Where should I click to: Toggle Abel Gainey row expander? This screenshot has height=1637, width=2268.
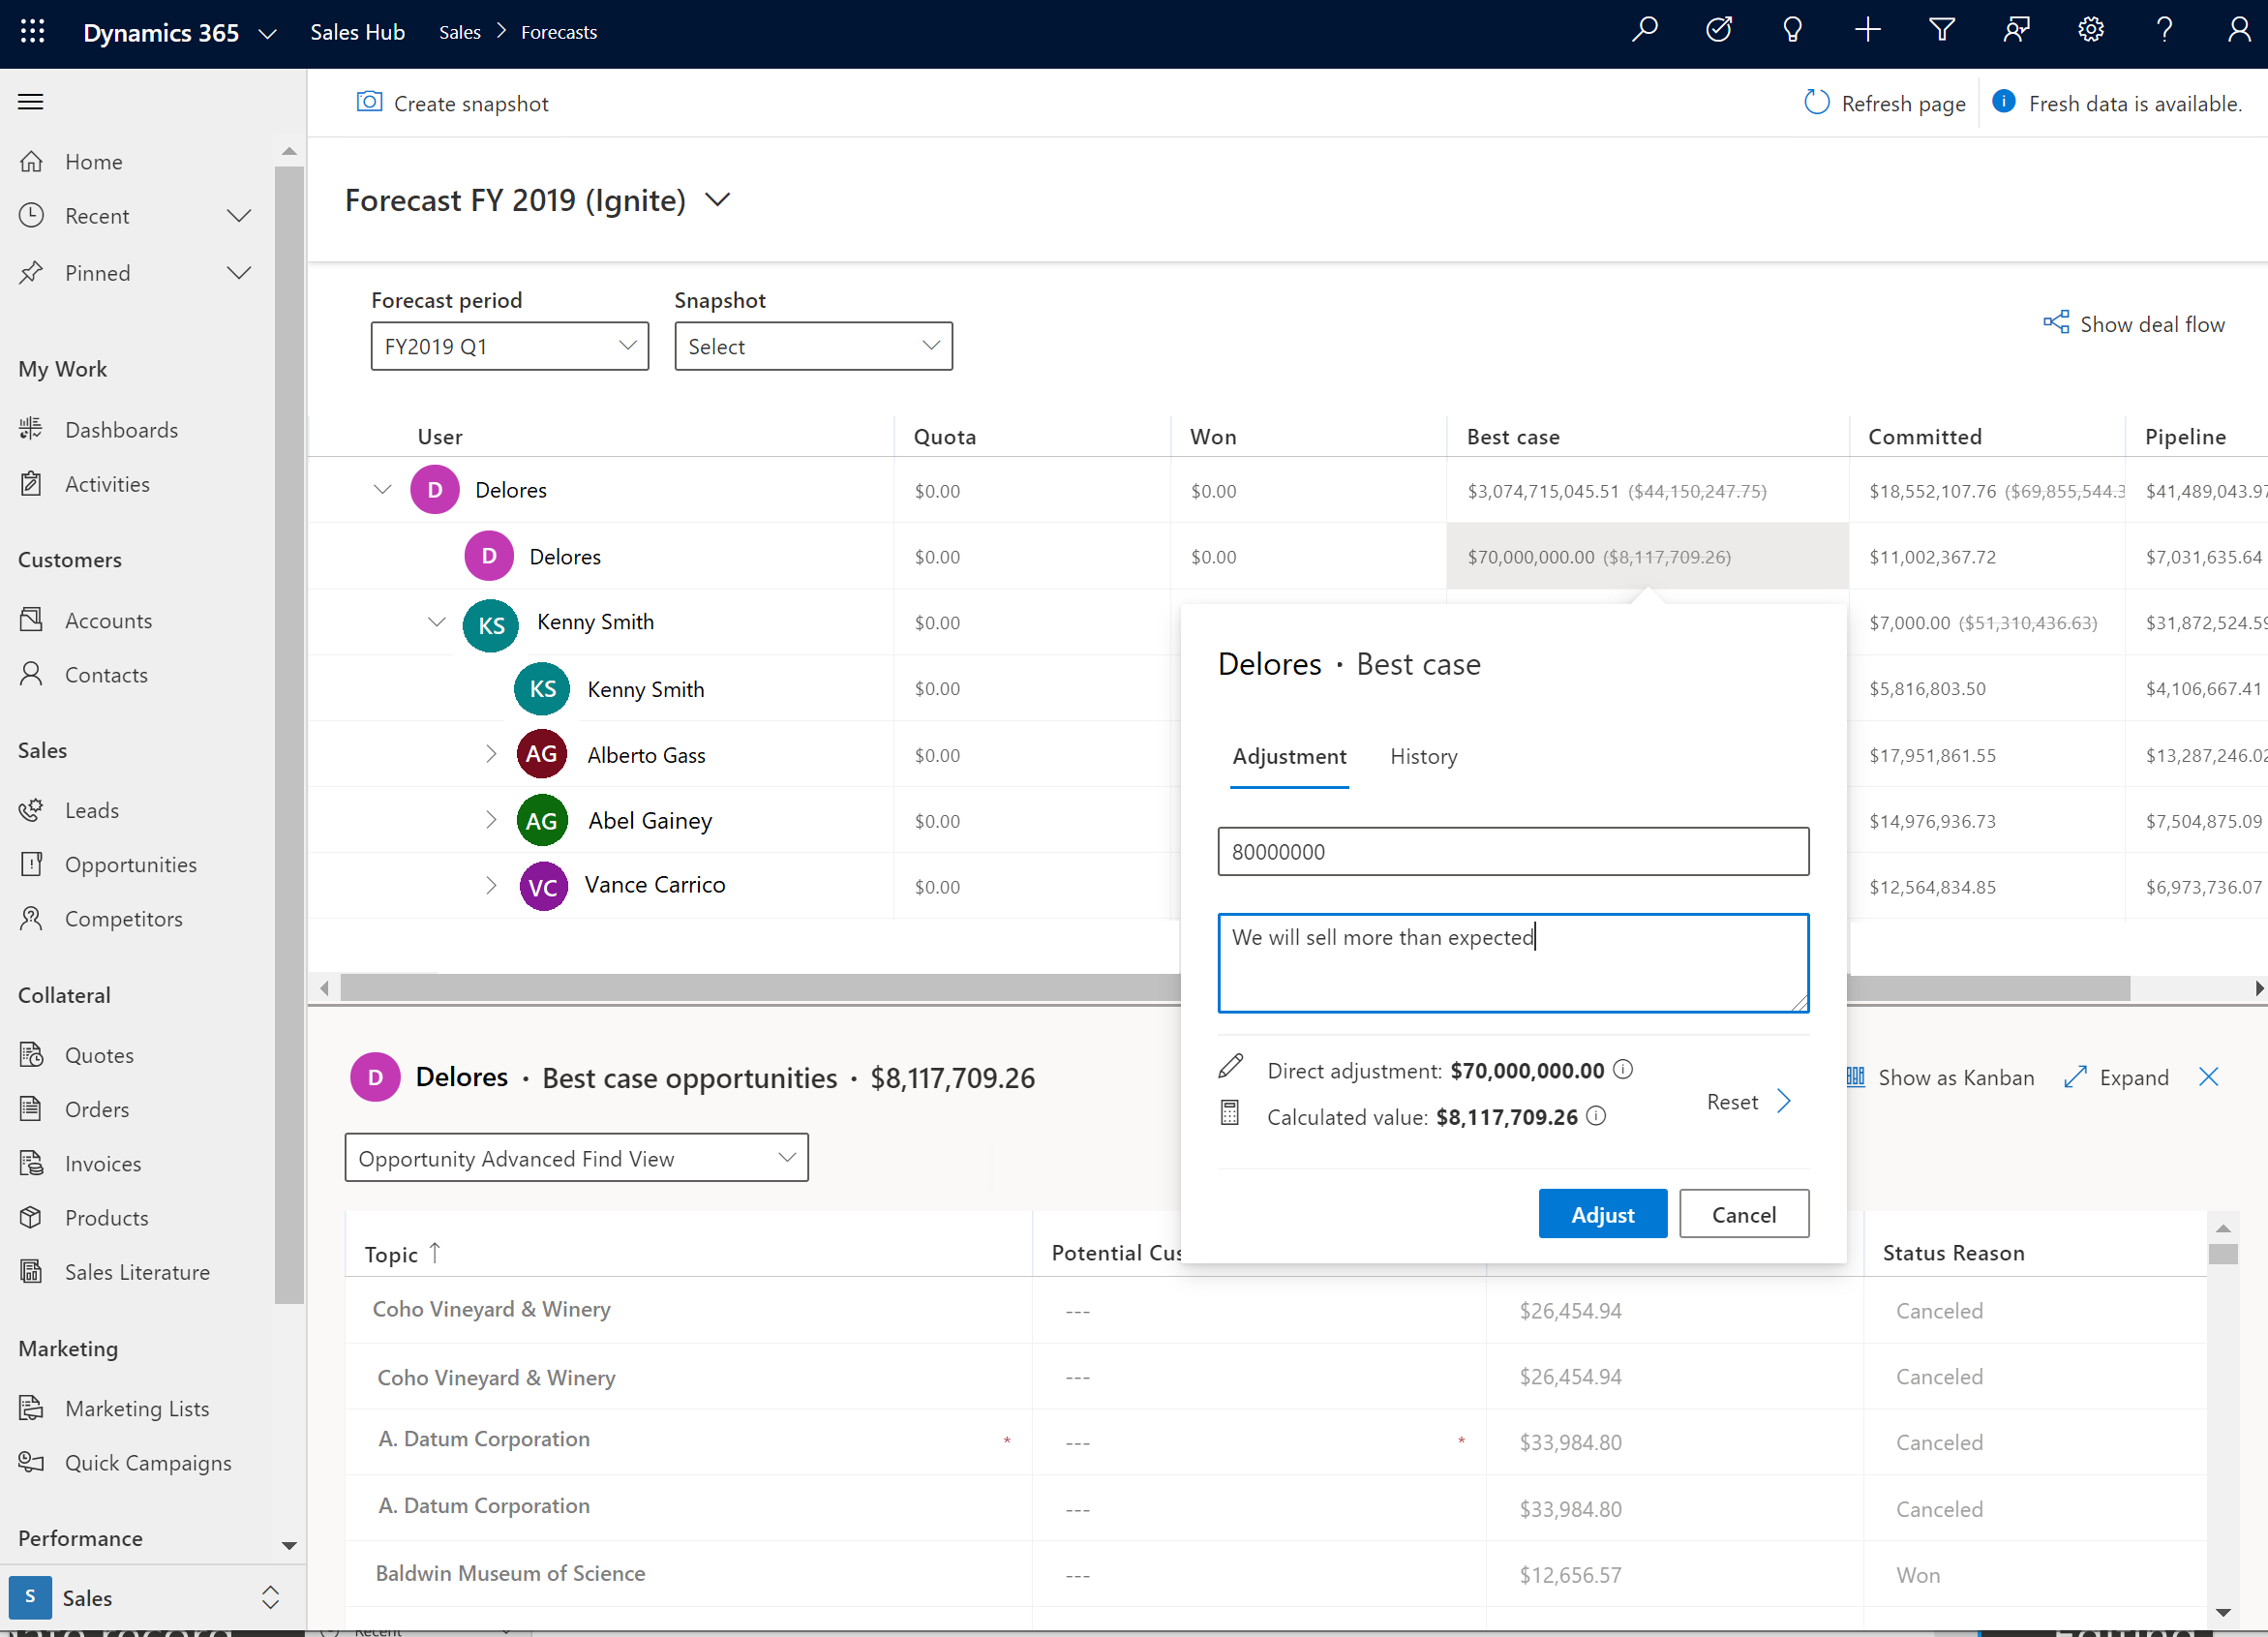click(490, 820)
